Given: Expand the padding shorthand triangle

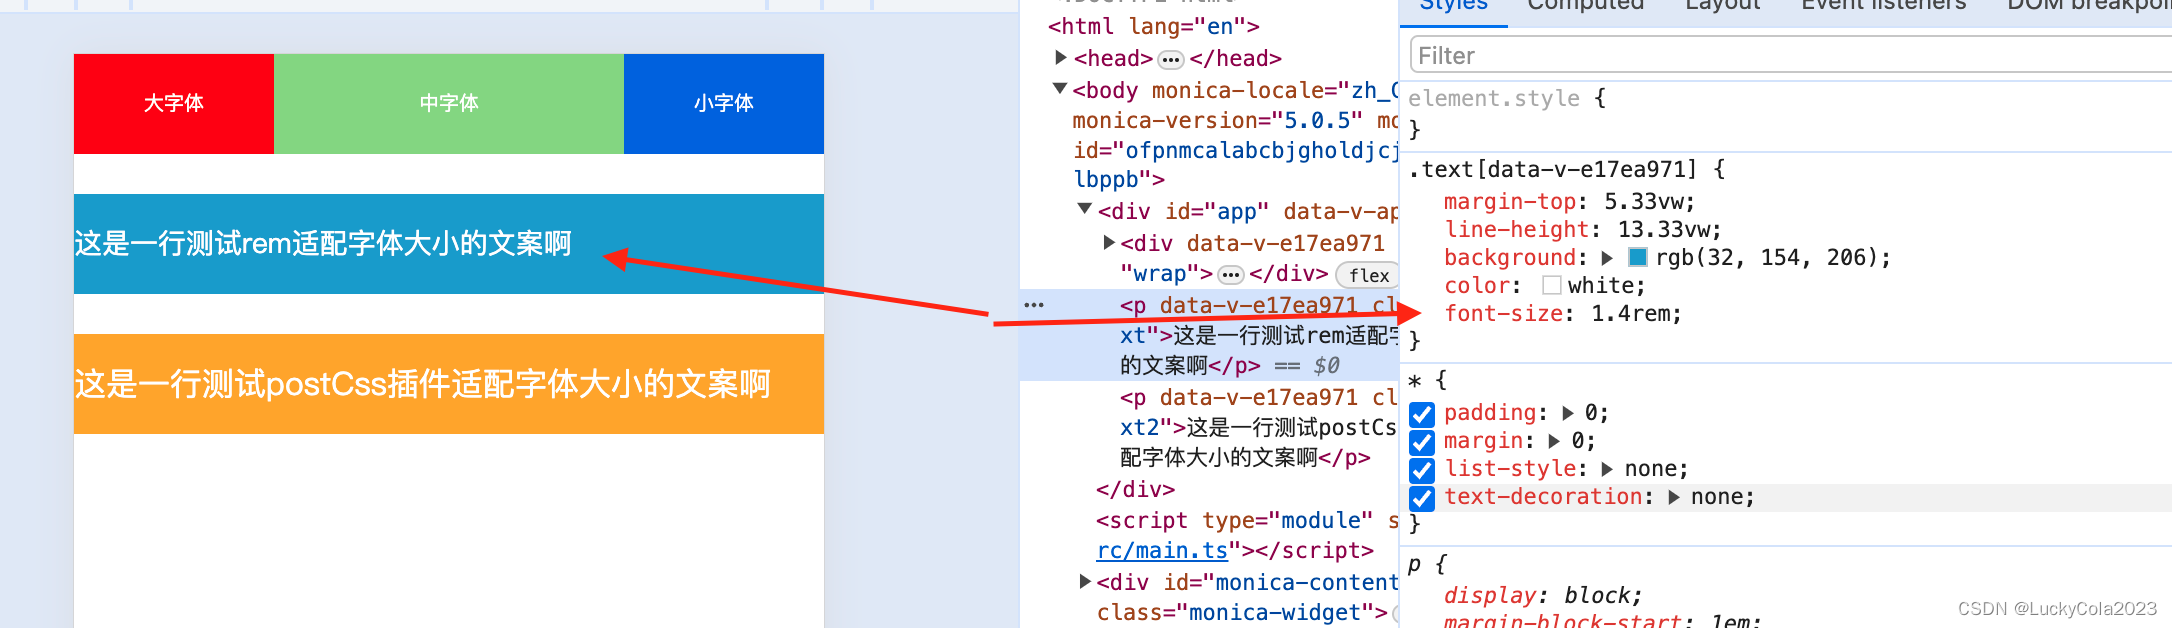Looking at the screenshot, I should (x=1567, y=413).
